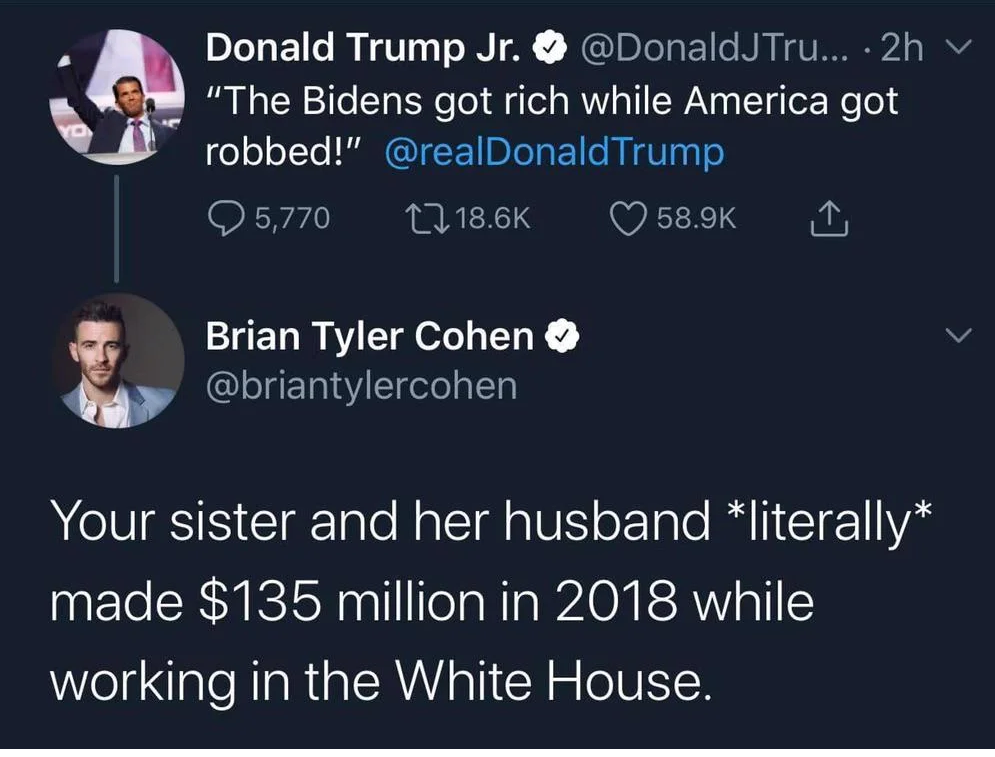Open the Brian Tyler Cohen display name

click(x=370, y=338)
